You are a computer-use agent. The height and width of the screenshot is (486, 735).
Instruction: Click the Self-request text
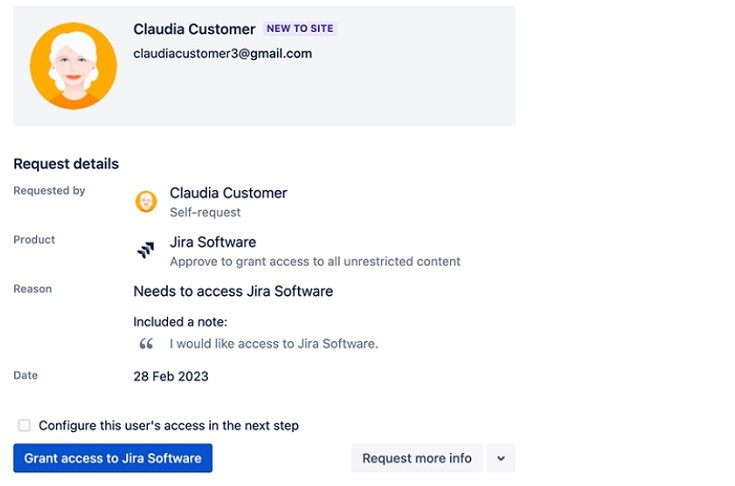click(x=205, y=212)
